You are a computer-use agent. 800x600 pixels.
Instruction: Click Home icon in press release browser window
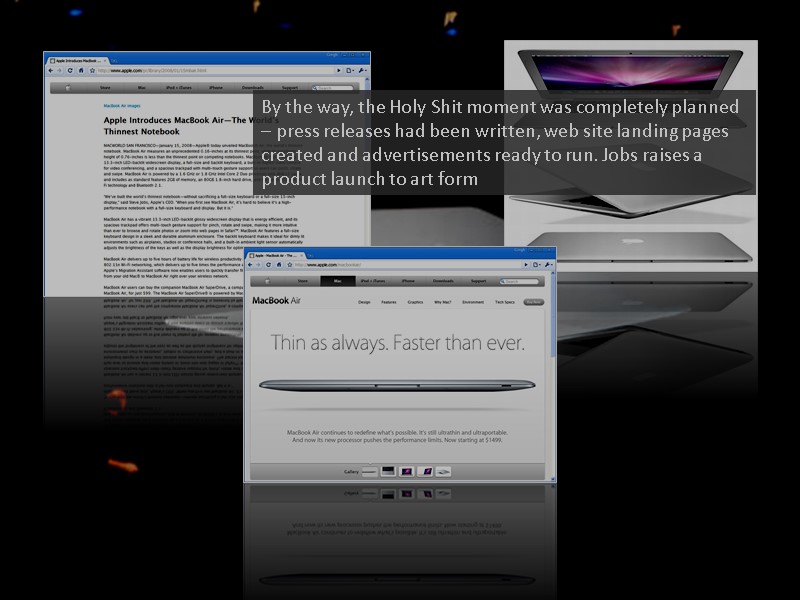tap(81, 70)
